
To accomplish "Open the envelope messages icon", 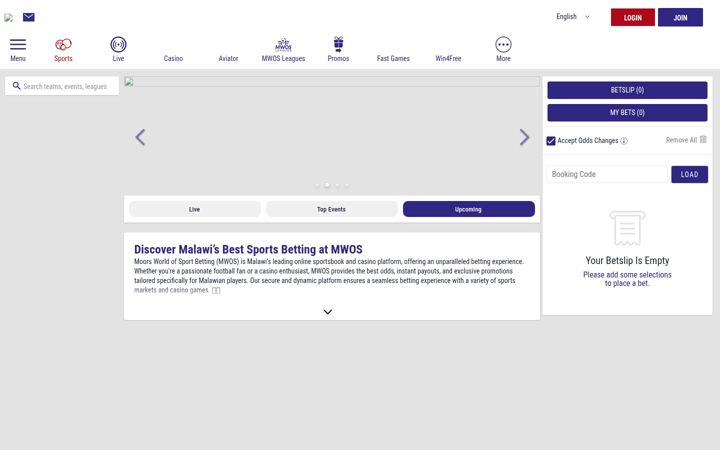I will pos(28,17).
